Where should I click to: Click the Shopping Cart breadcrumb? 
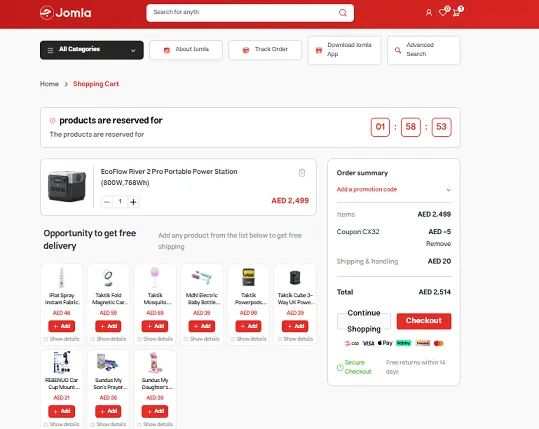point(96,84)
